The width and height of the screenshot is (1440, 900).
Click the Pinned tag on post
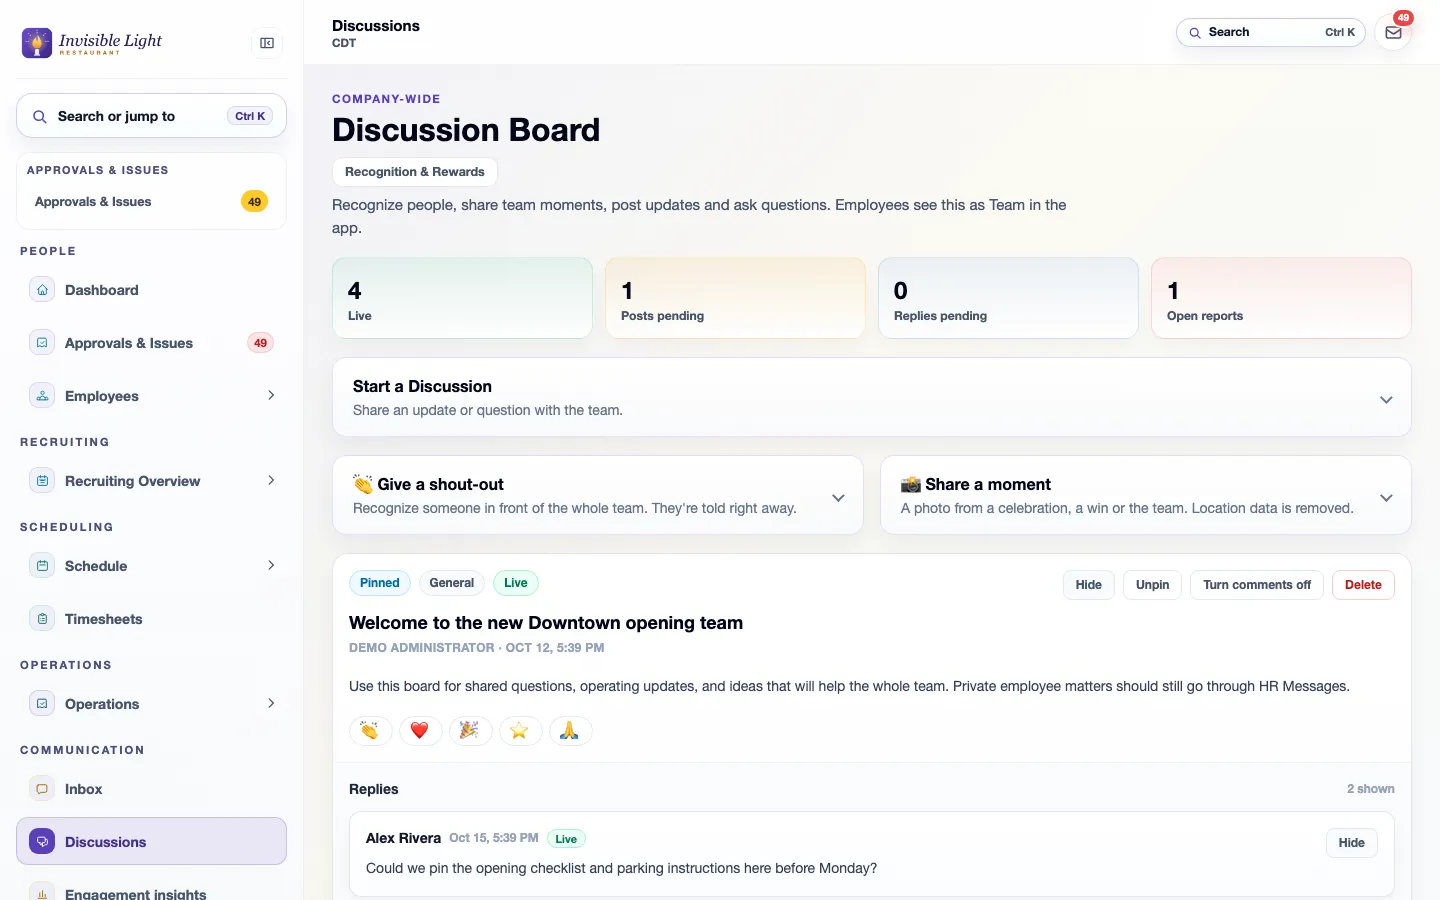tap(380, 583)
